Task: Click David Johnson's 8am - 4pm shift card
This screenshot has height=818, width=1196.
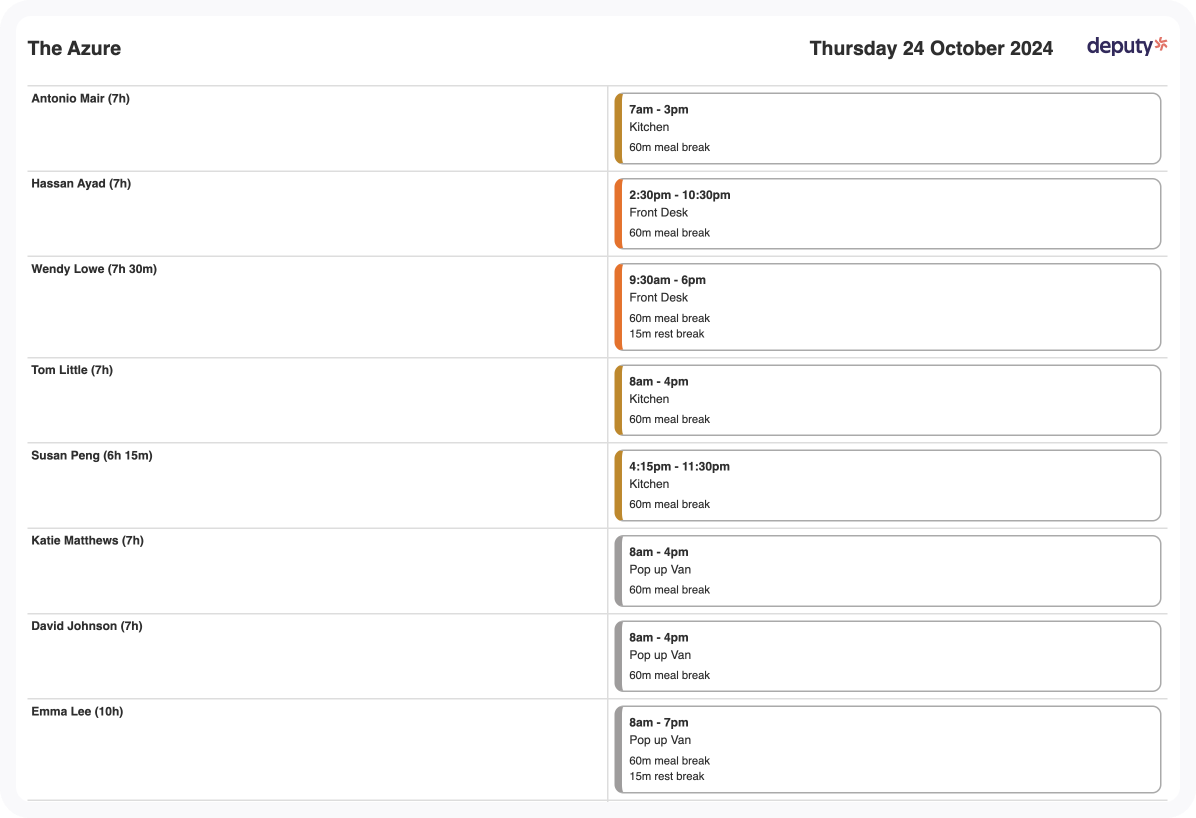Action: click(x=888, y=656)
